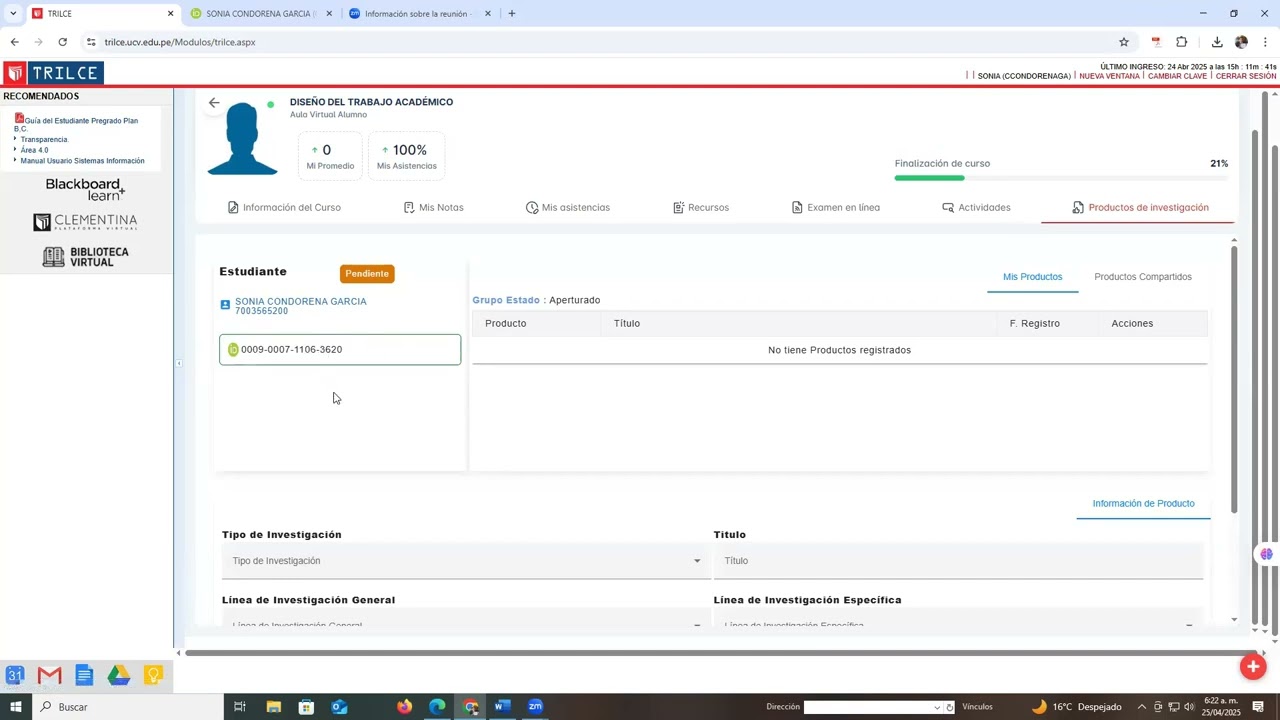1280x720 pixels.
Task: Open Guía del Estudiante Pregrado Plan link
Action: 76,124
